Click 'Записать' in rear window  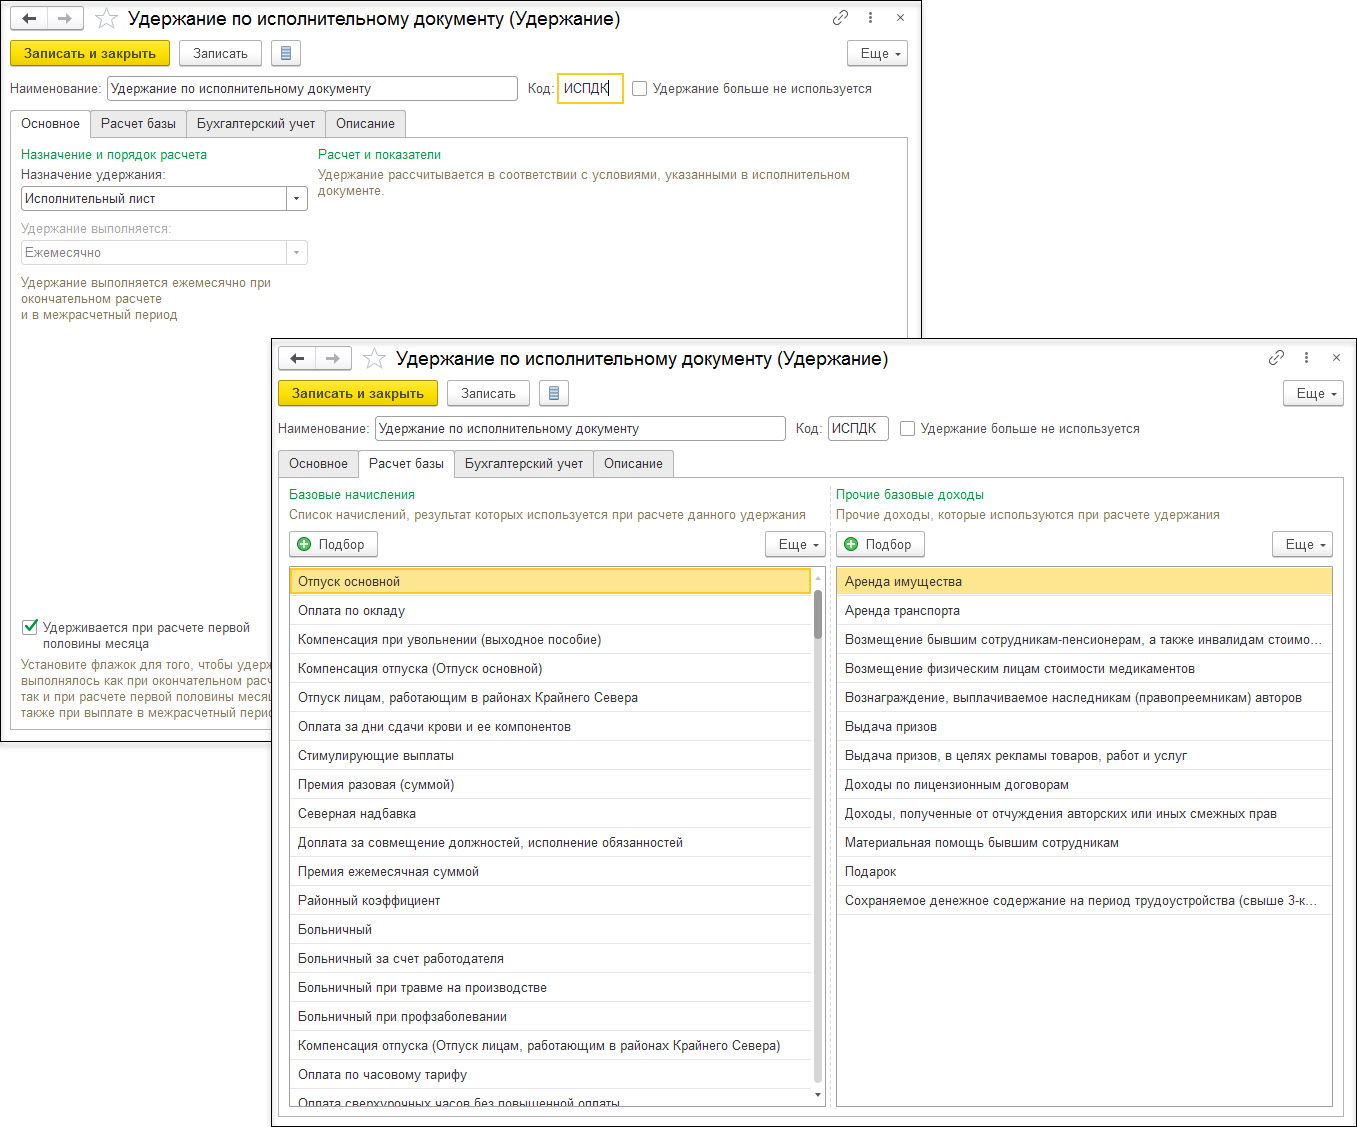tap(220, 53)
